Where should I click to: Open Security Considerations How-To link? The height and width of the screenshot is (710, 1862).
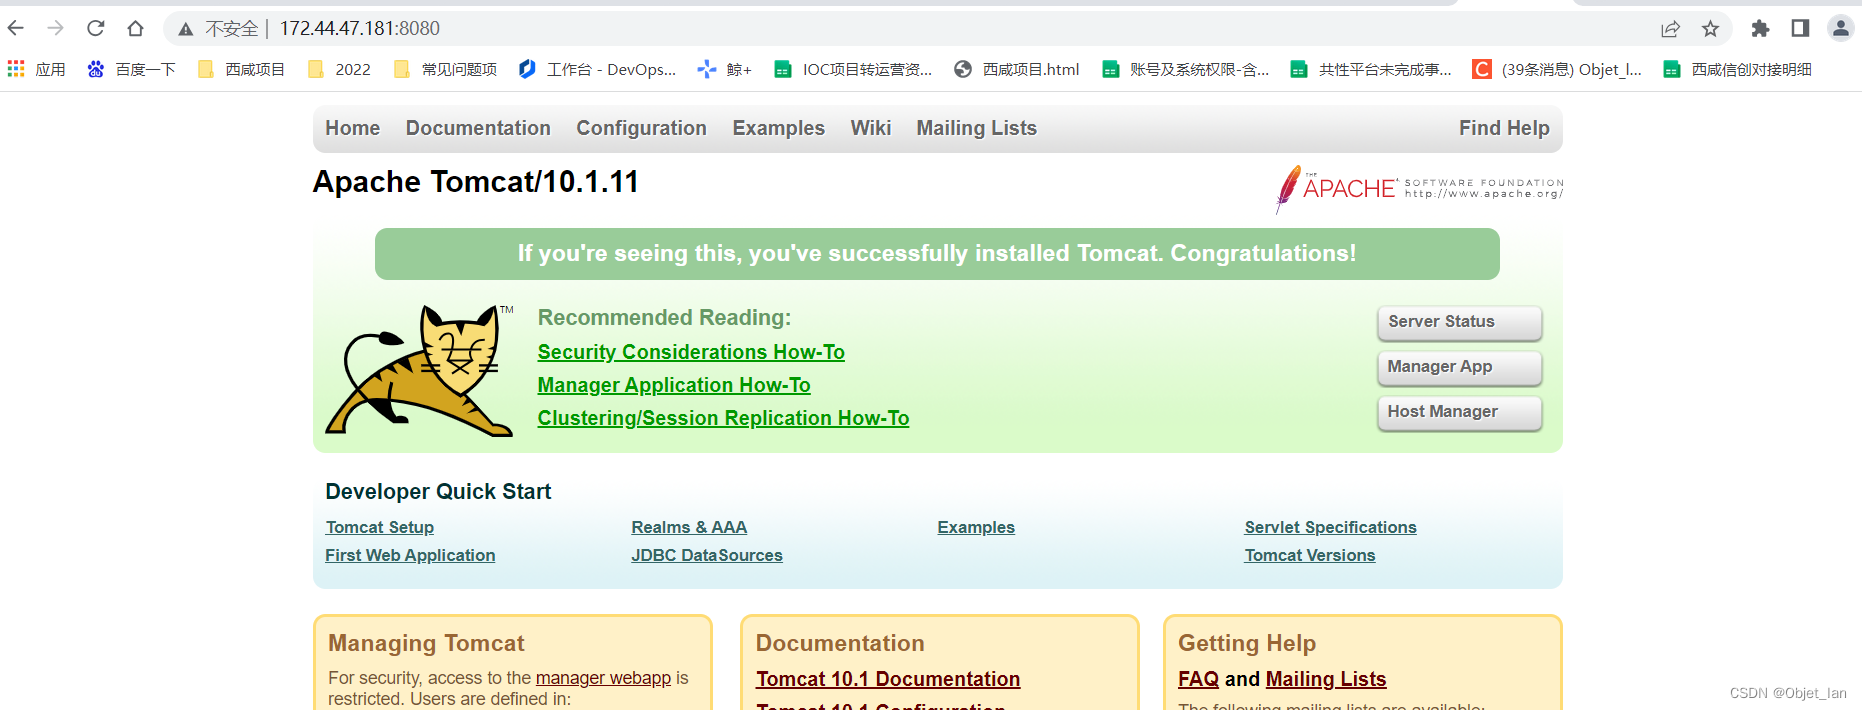(x=691, y=352)
